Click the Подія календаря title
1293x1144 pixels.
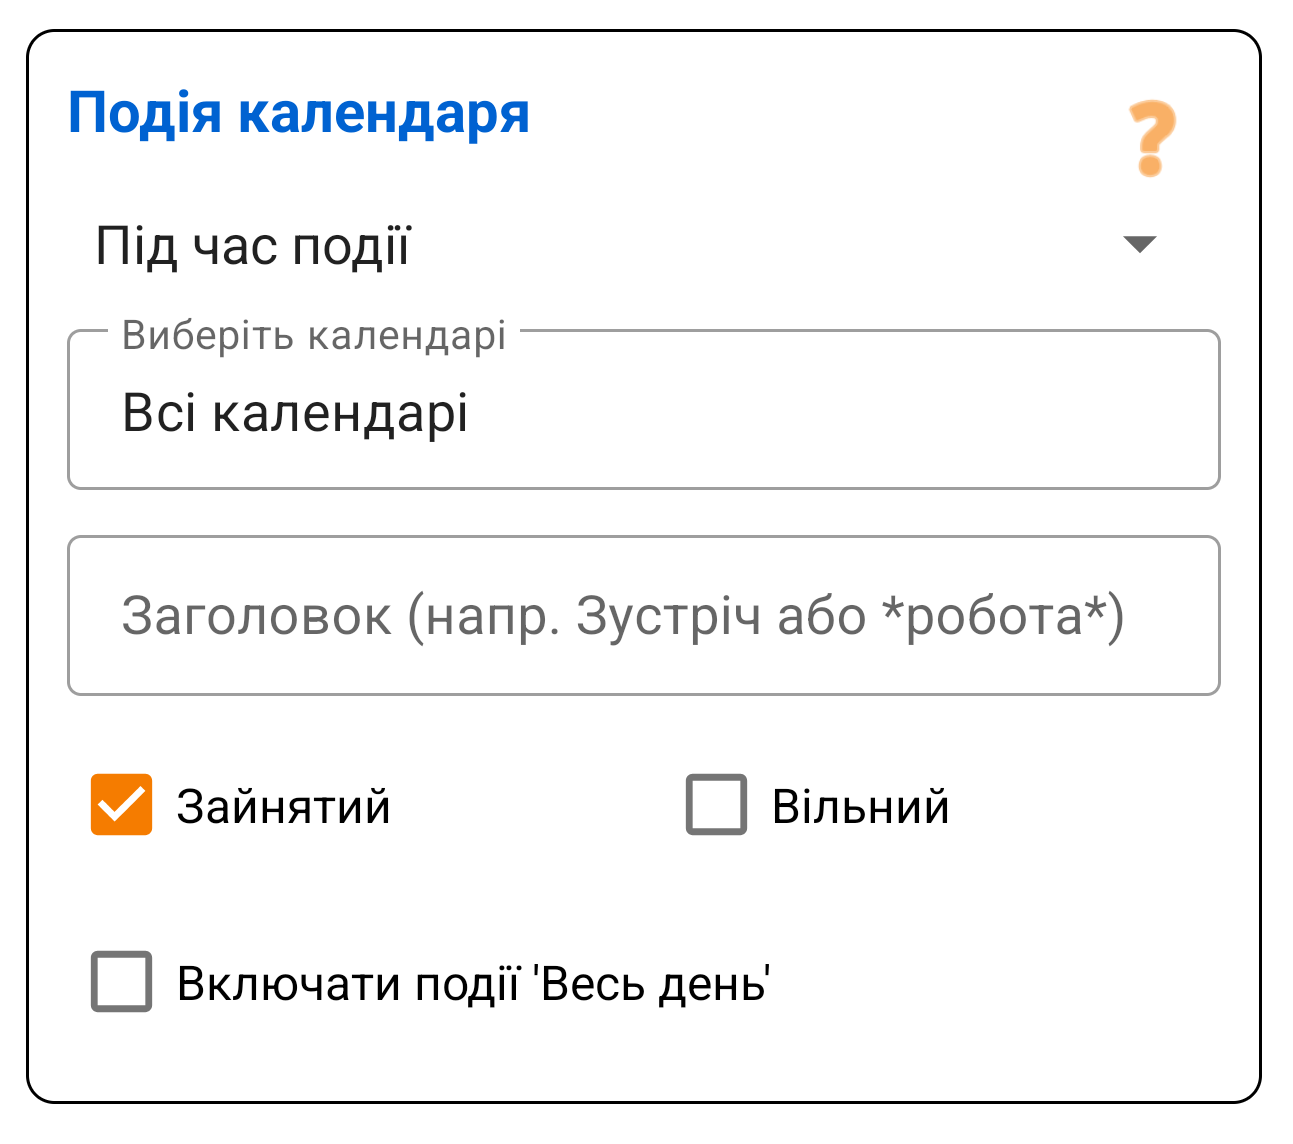tap(298, 112)
